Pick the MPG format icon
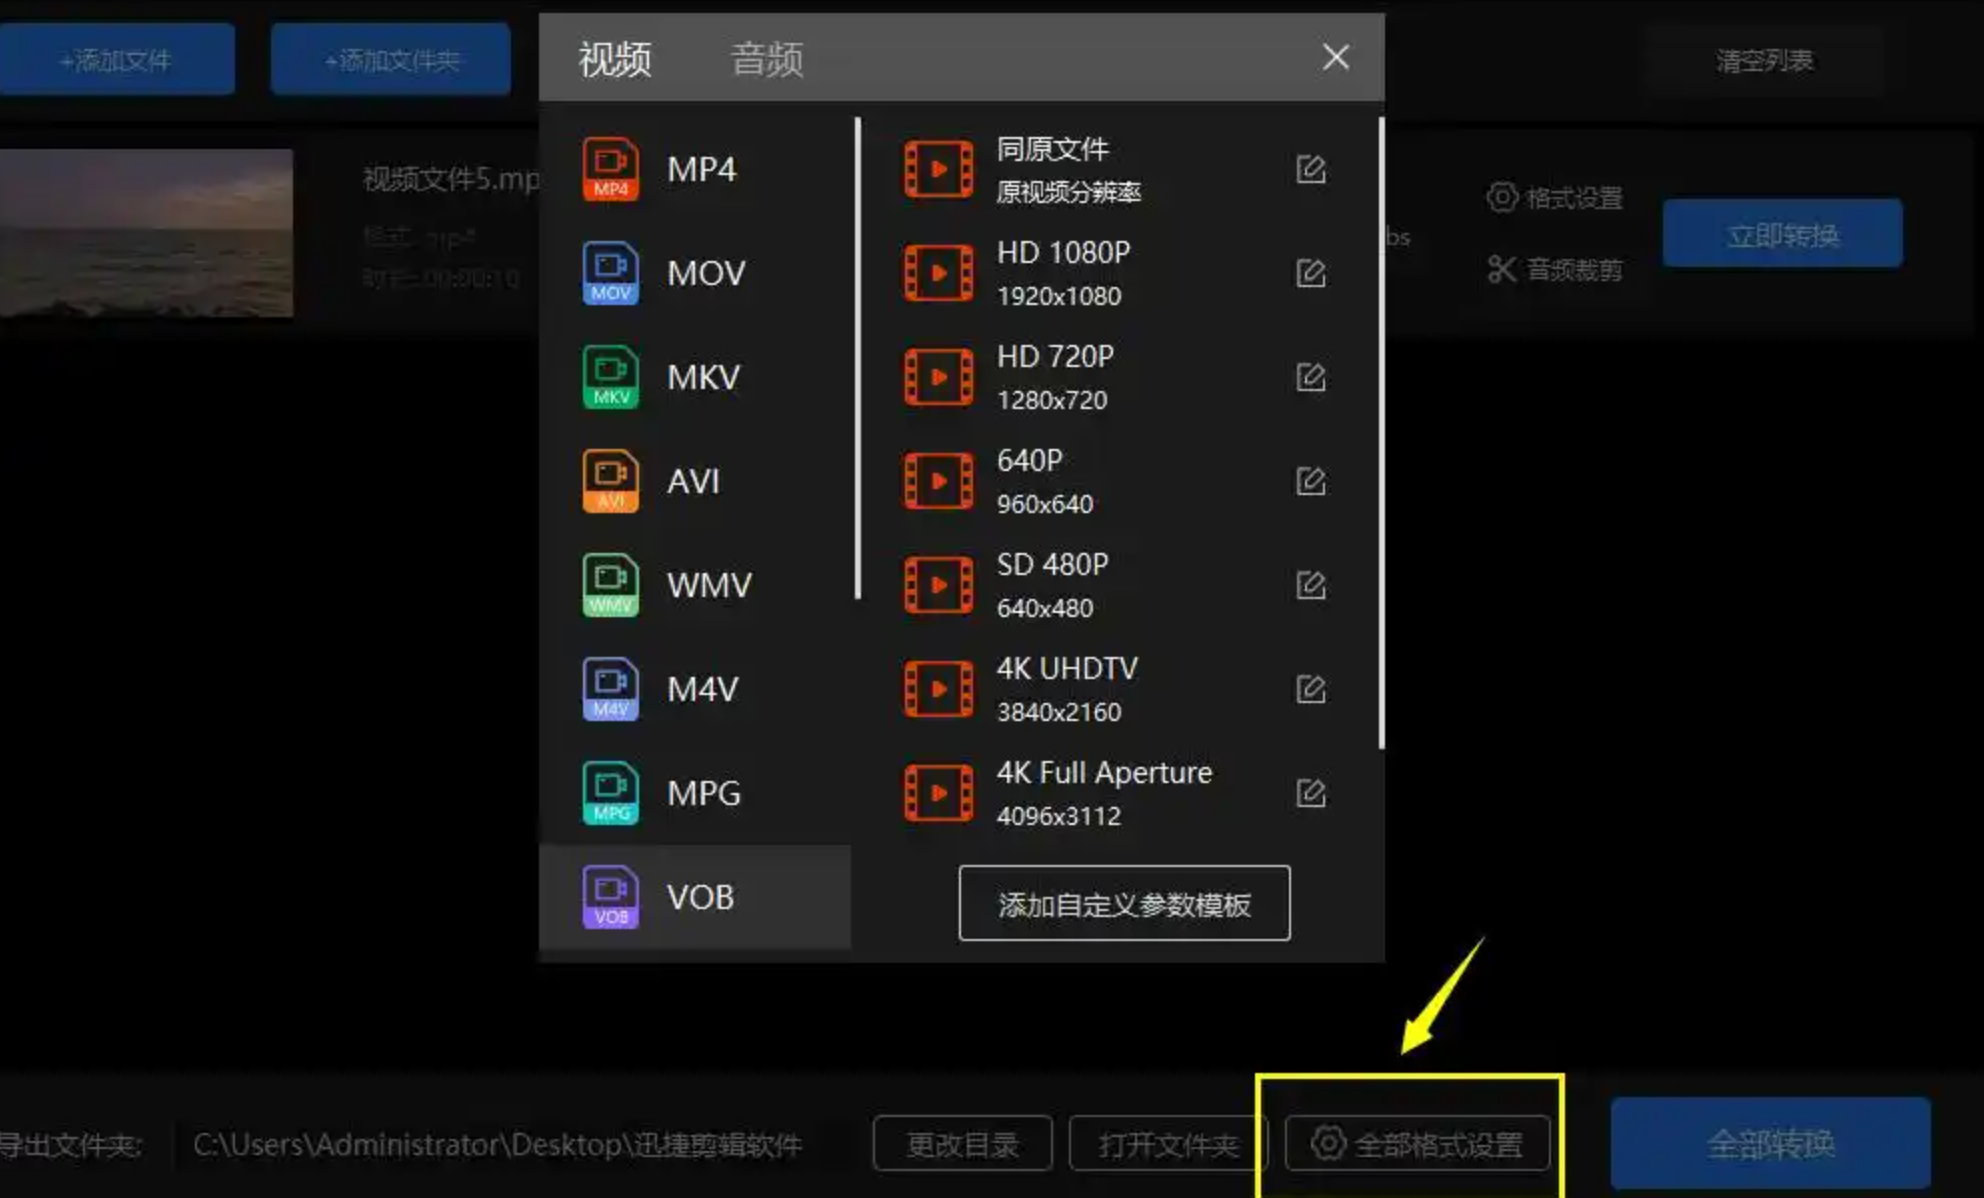Screen dimensions: 1984x1198 point(611,793)
